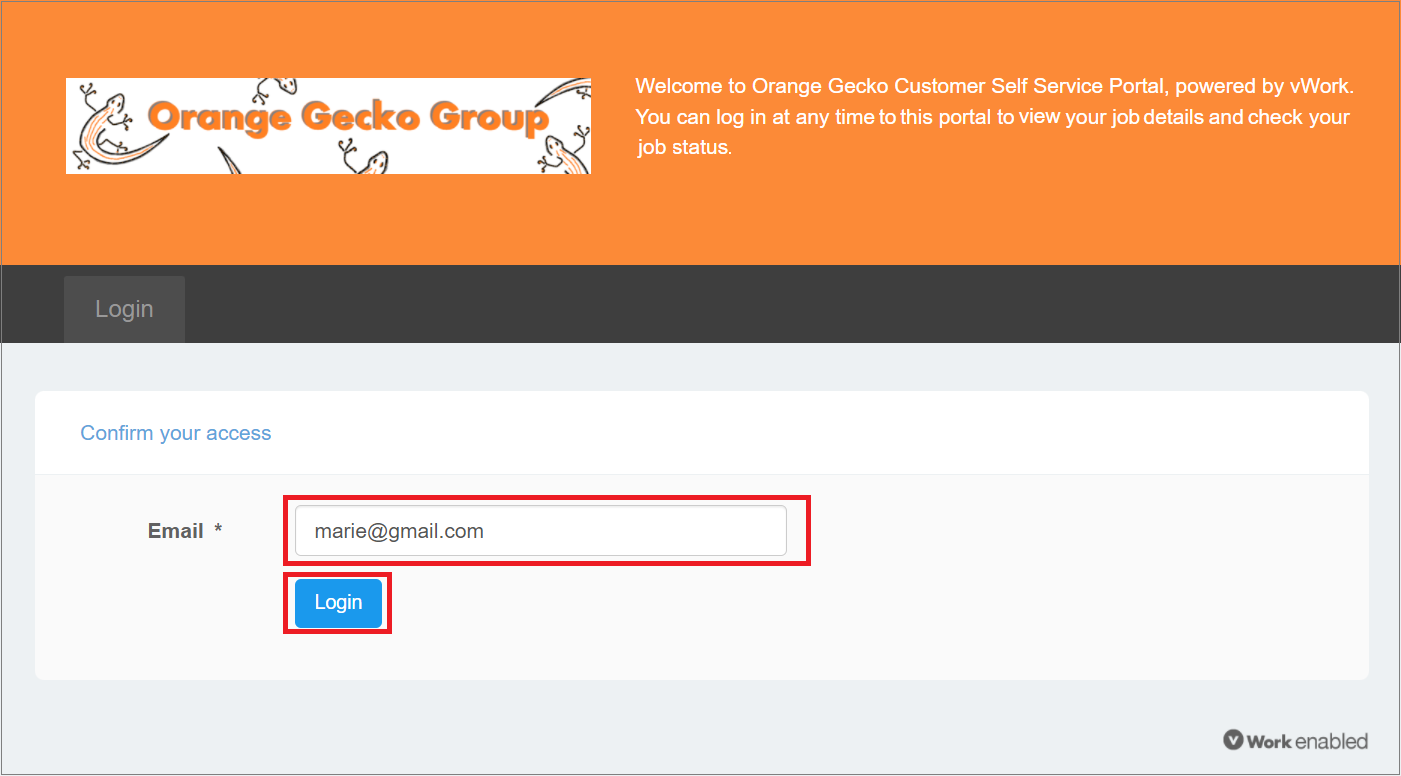Click the vWork enabled logo
Image resolution: width=1401 pixels, height=776 pixels.
point(1295,741)
